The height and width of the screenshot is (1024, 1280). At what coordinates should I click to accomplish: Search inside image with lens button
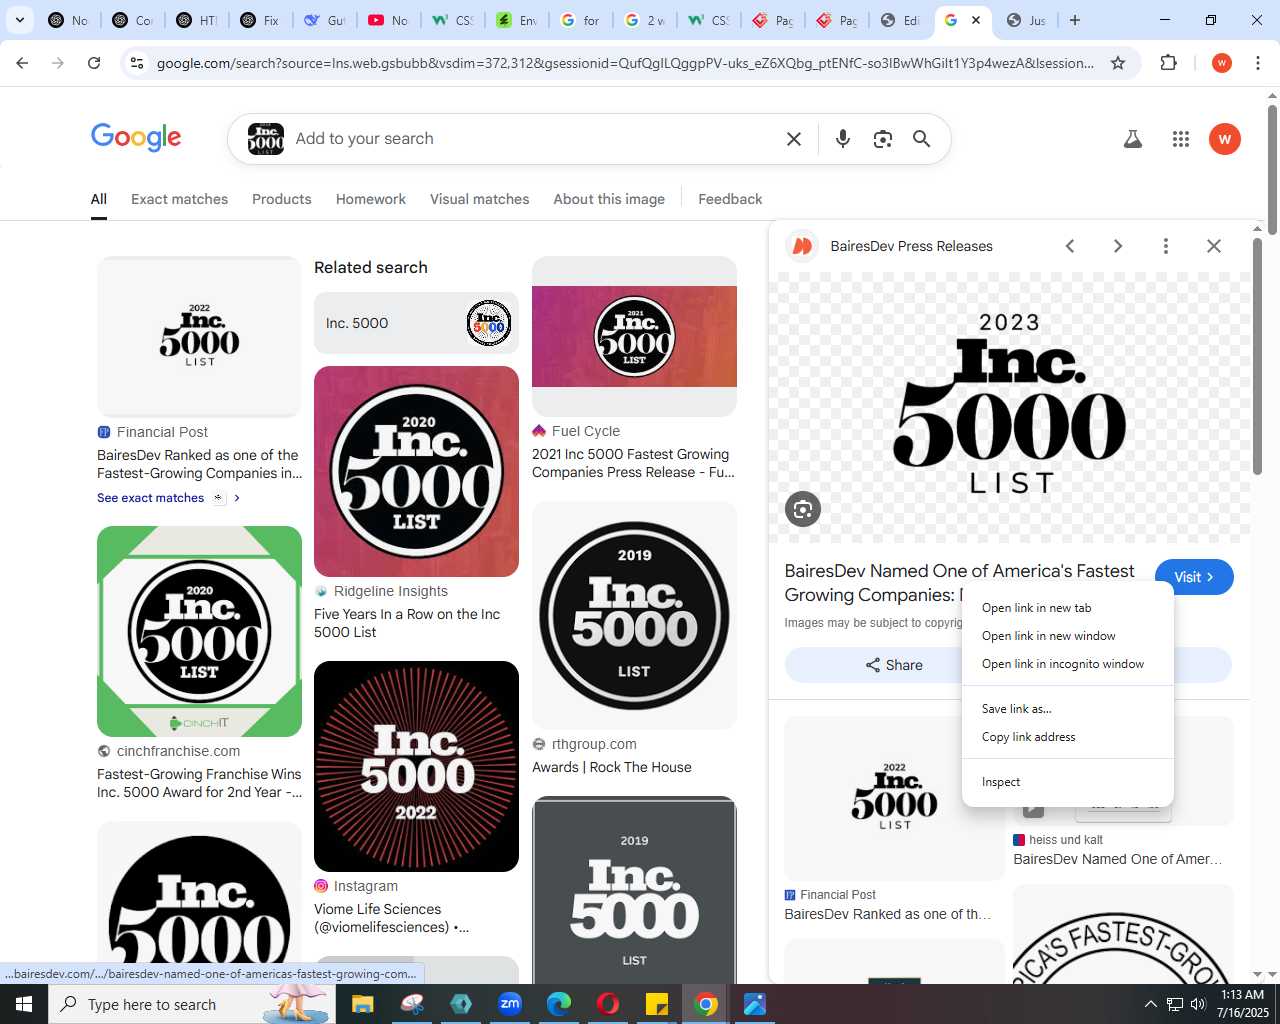pyautogui.click(x=803, y=509)
